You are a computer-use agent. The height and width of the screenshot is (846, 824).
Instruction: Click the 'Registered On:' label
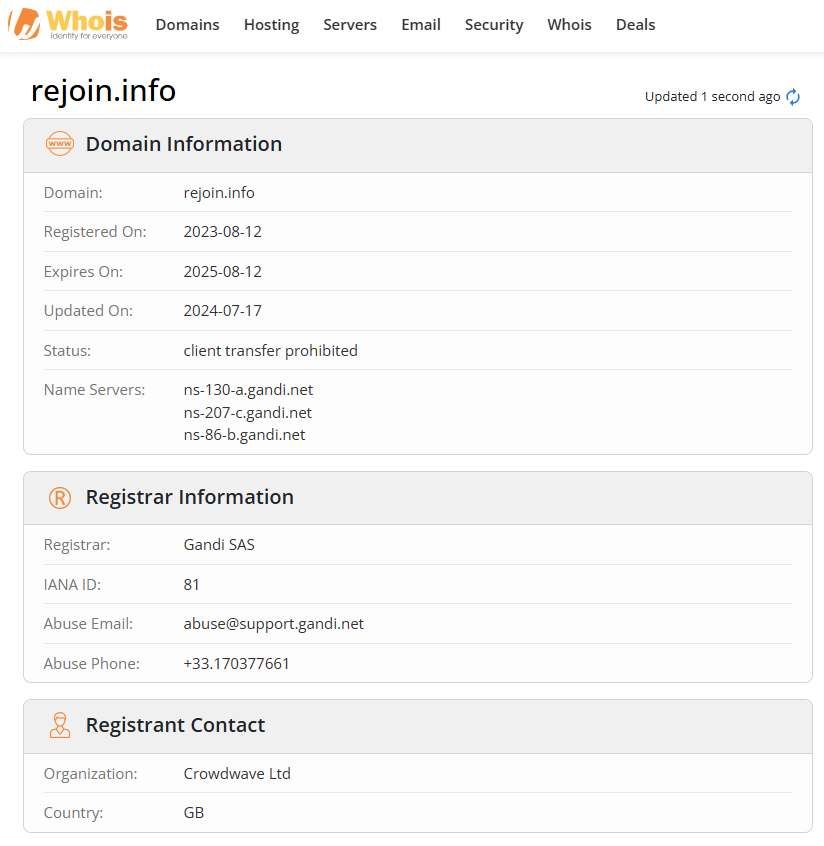(x=95, y=231)
